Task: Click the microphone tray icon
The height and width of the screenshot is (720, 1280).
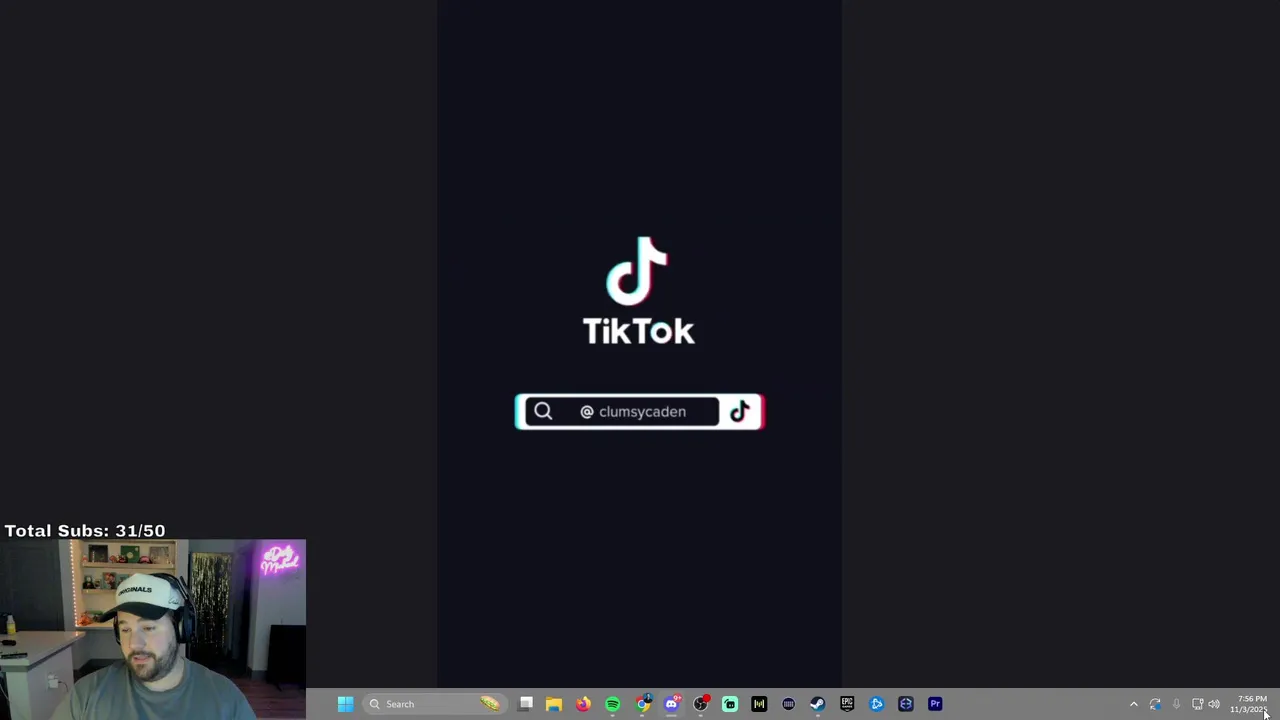Action: 1176,704
